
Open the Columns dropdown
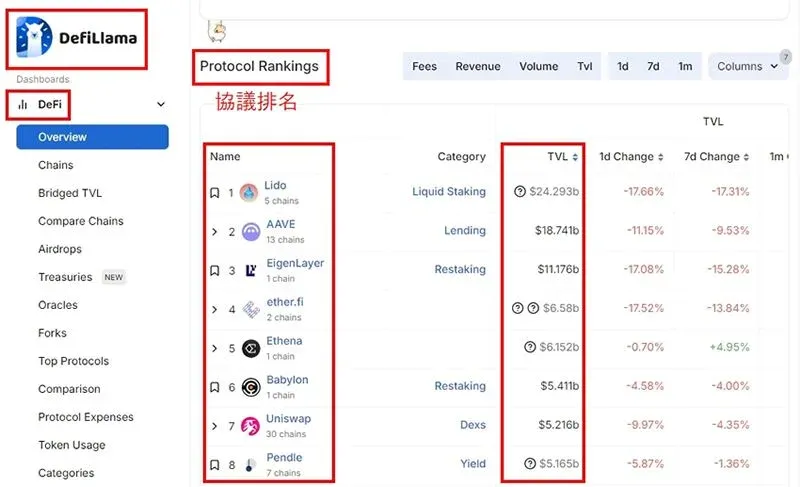coord(747,67)
